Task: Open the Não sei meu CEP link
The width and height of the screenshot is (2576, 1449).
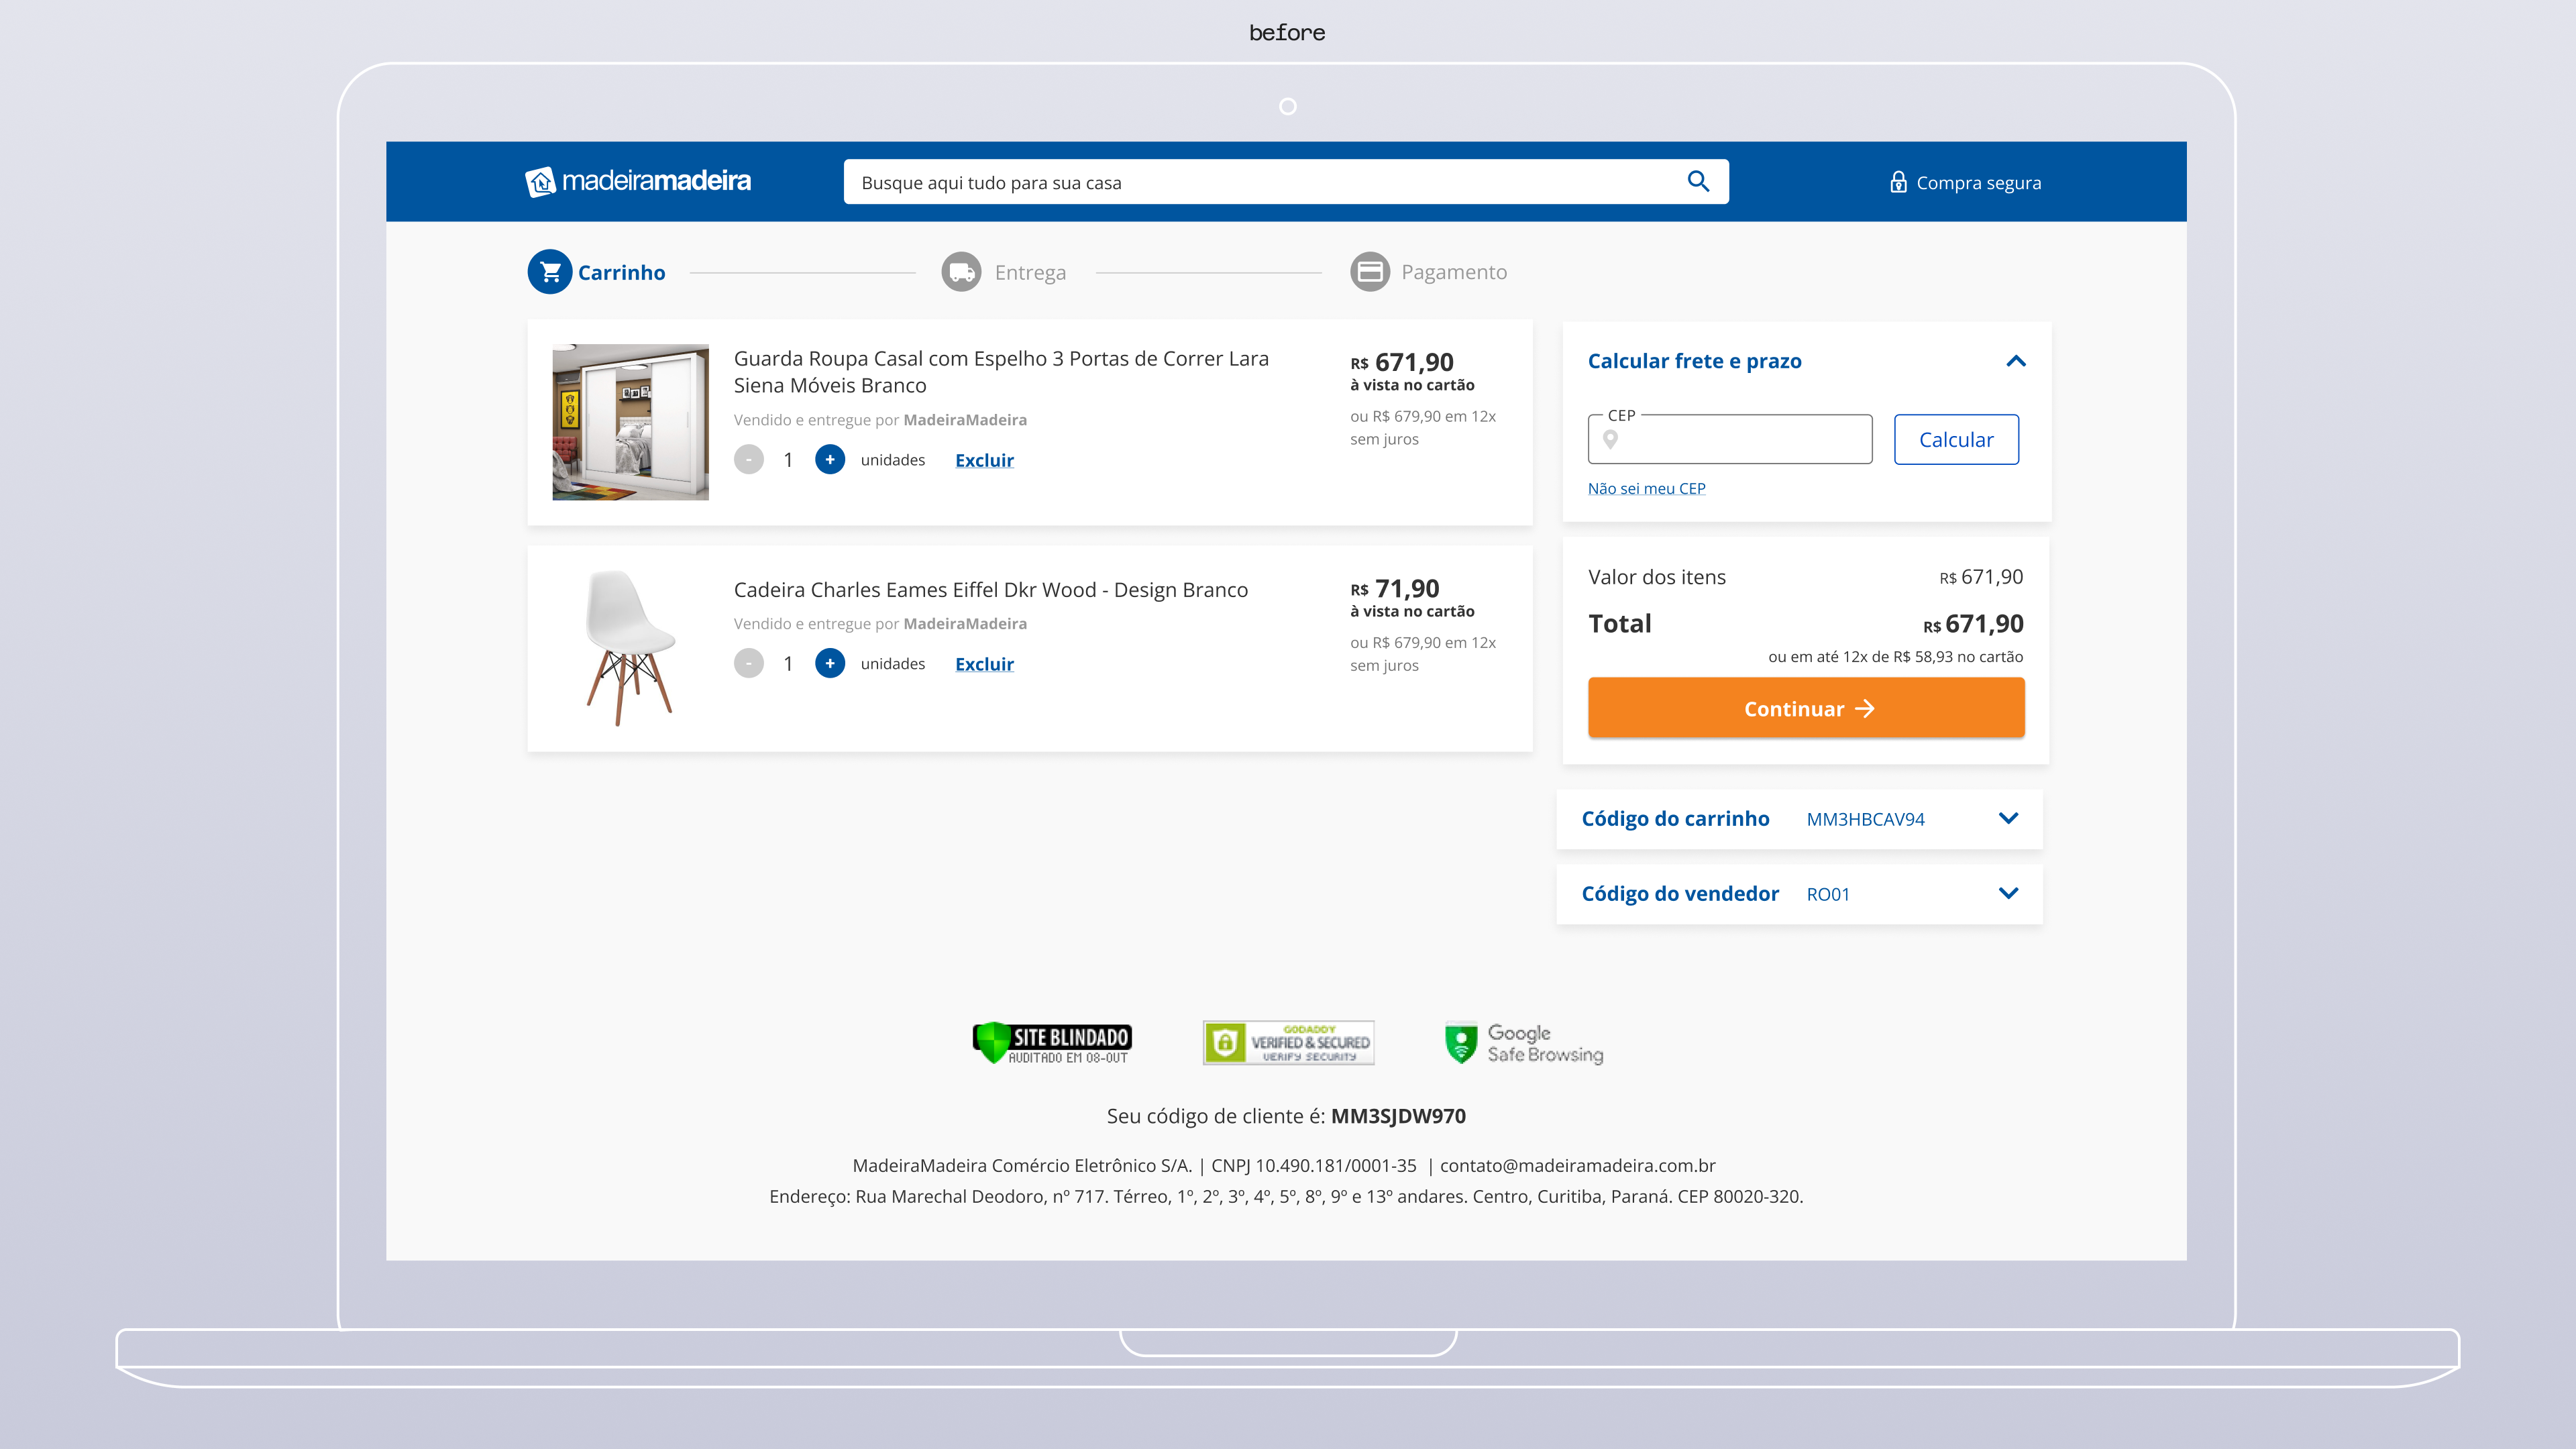Action: coord(1646,488)
